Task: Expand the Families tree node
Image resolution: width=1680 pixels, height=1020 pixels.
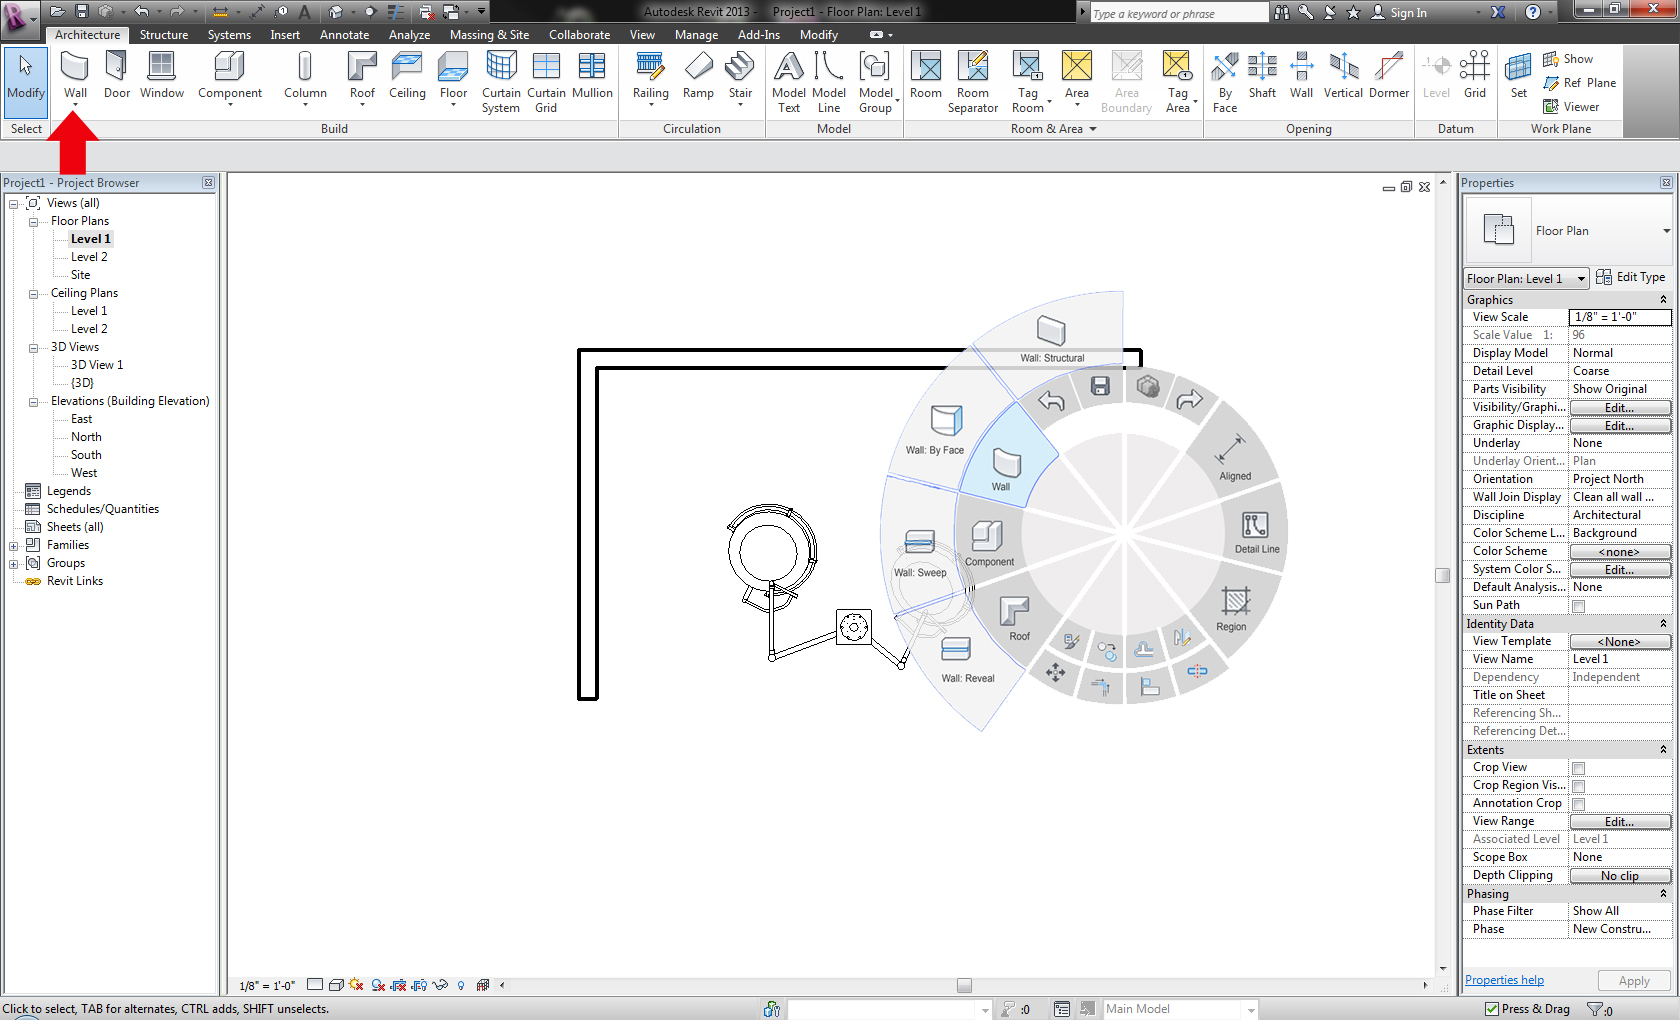Action: click(12, 544)
